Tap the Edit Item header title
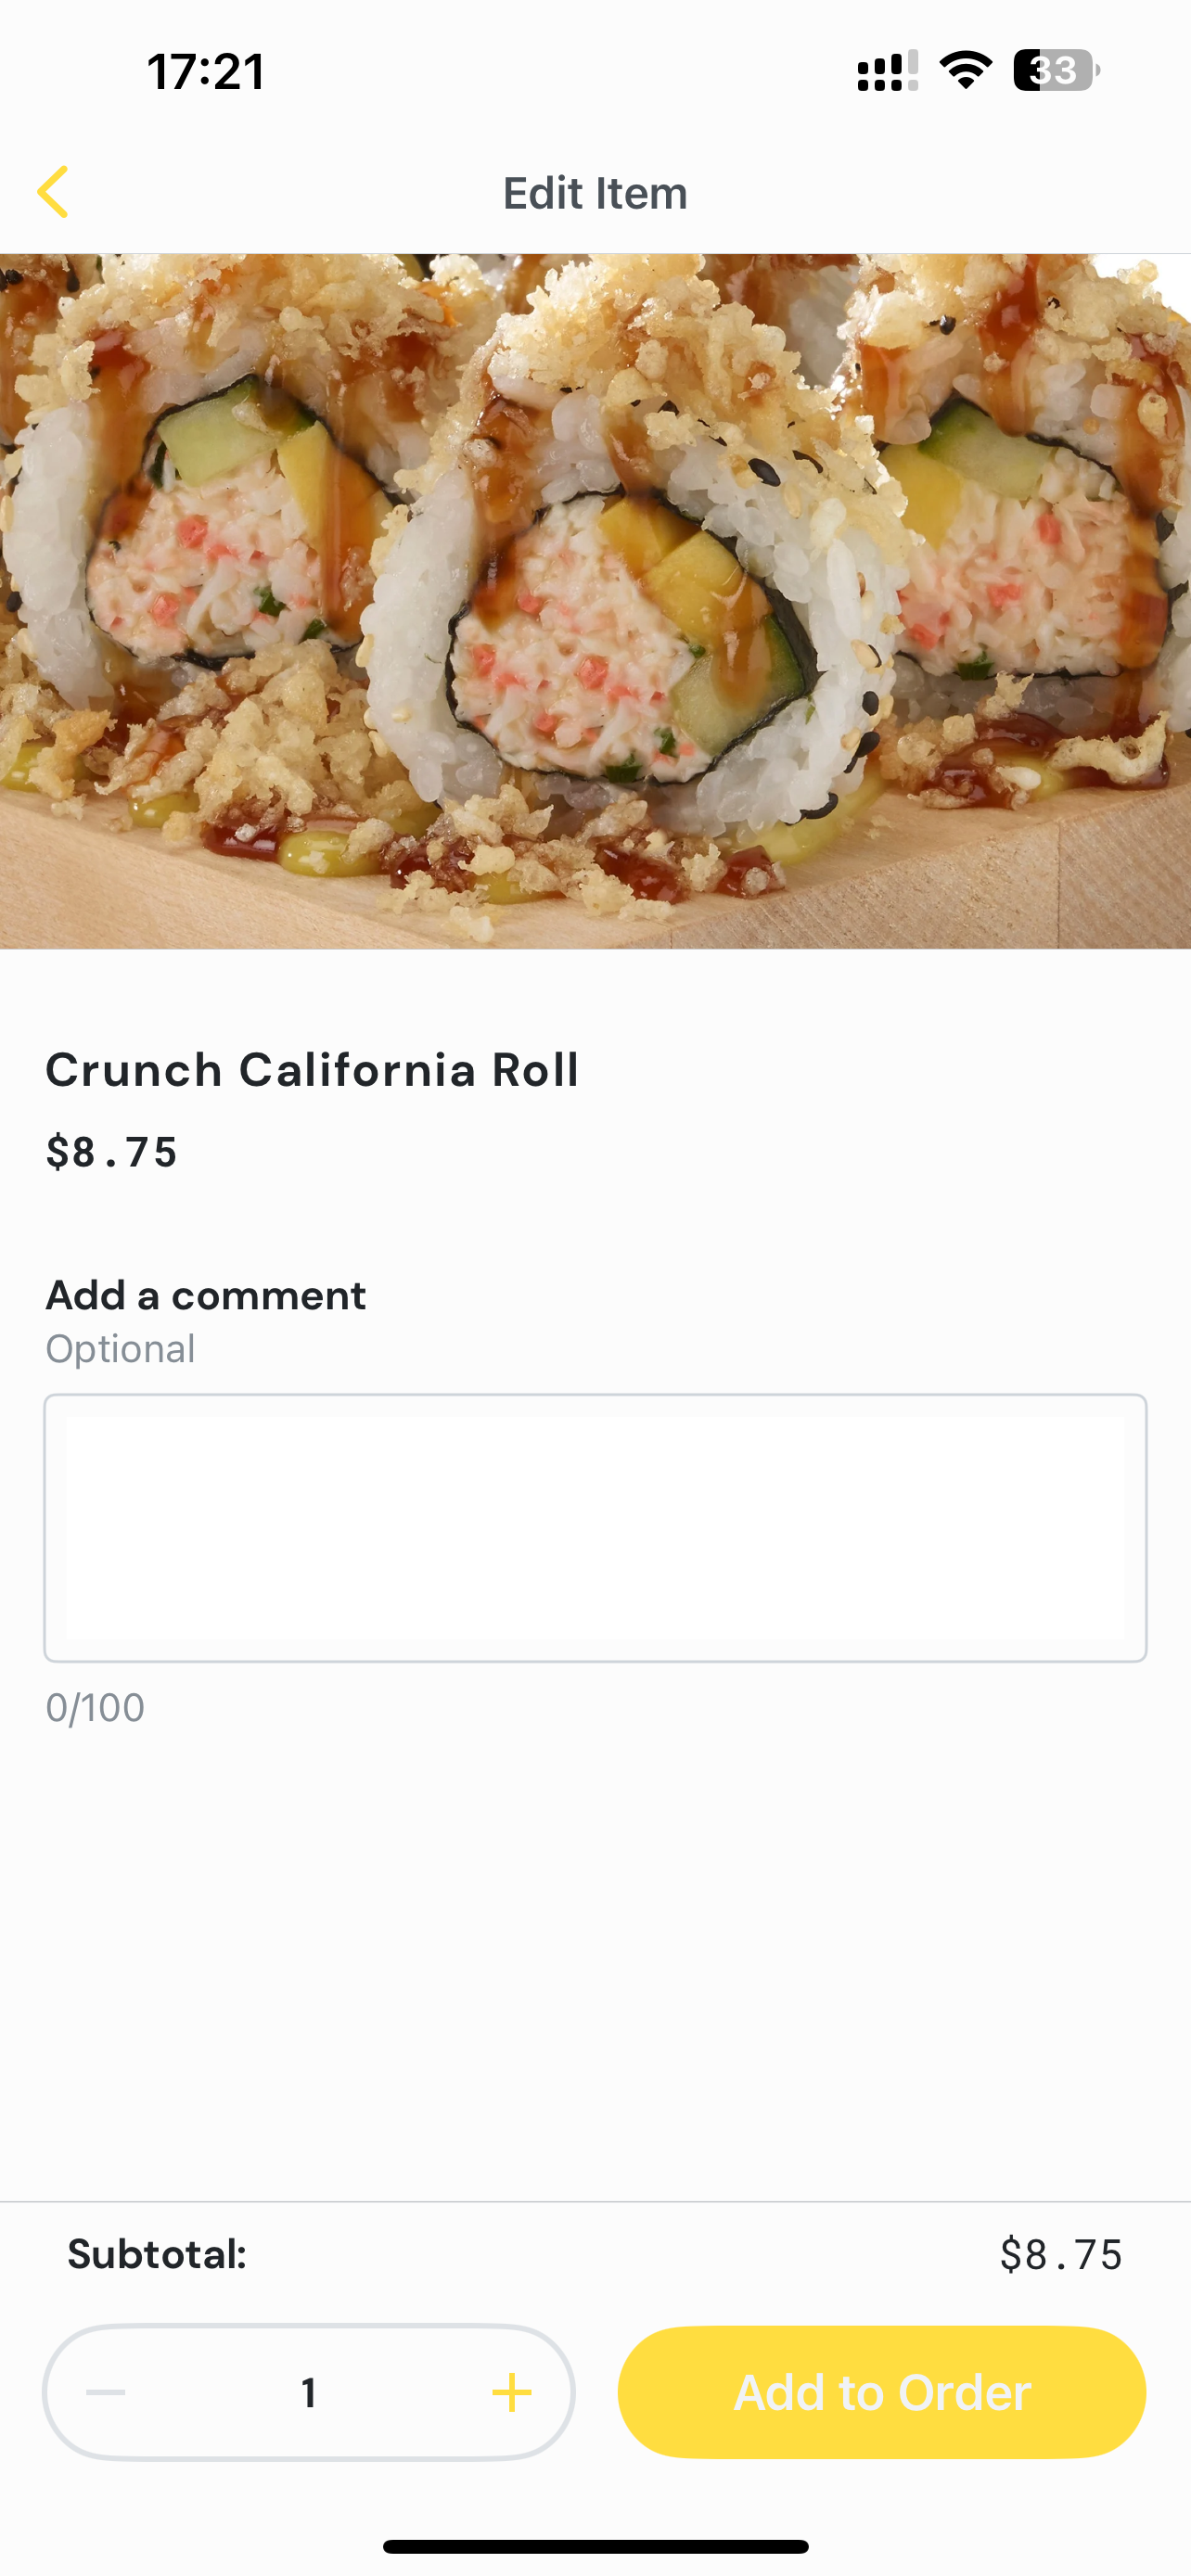 [x=595, y=193]
